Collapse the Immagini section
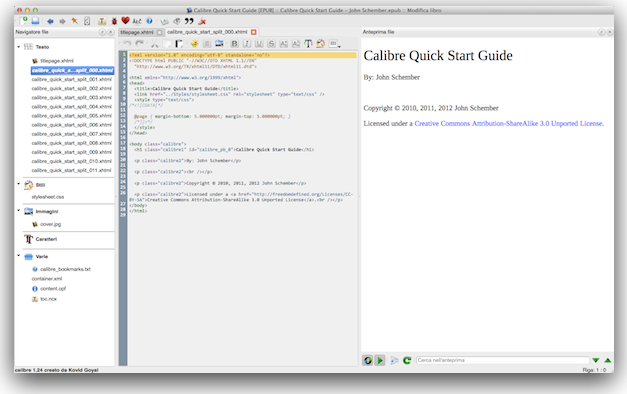Viewport: 627px width, 394px height. coord(18,210)
